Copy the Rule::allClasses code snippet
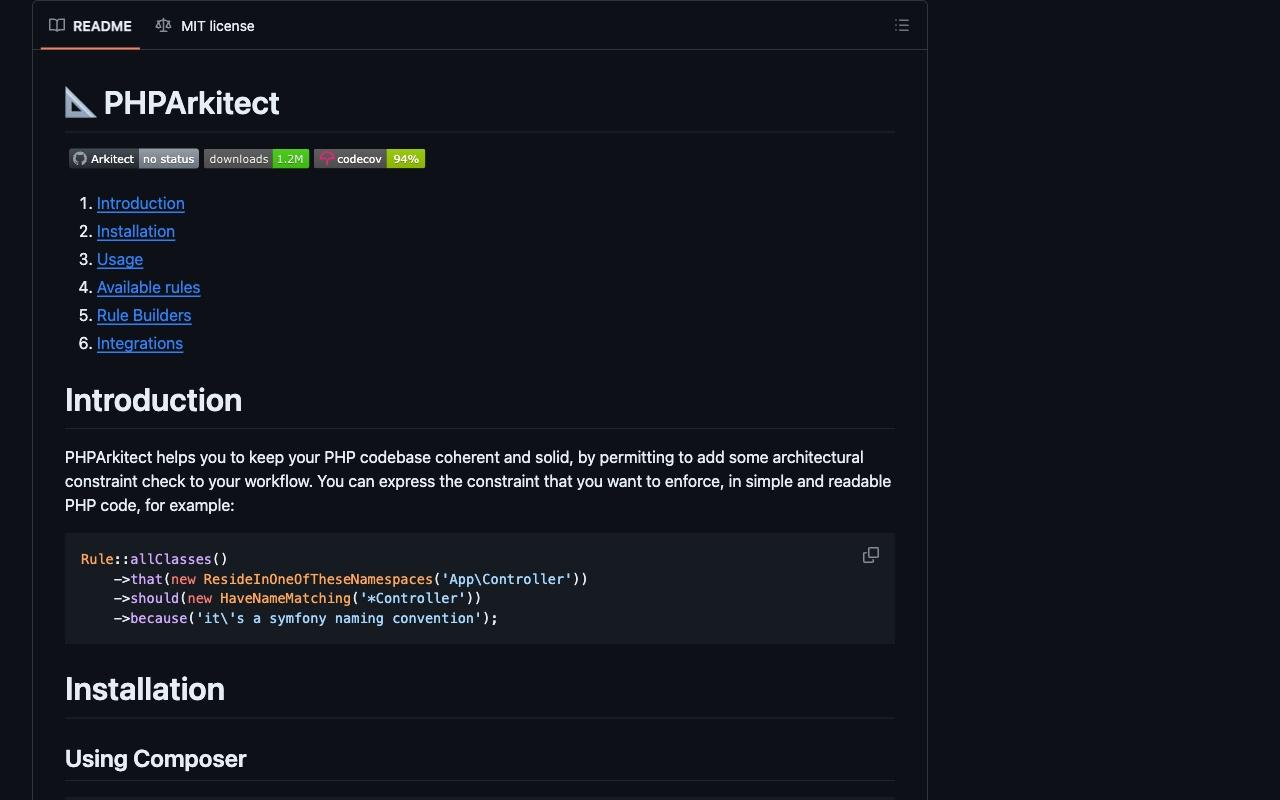 871,555
